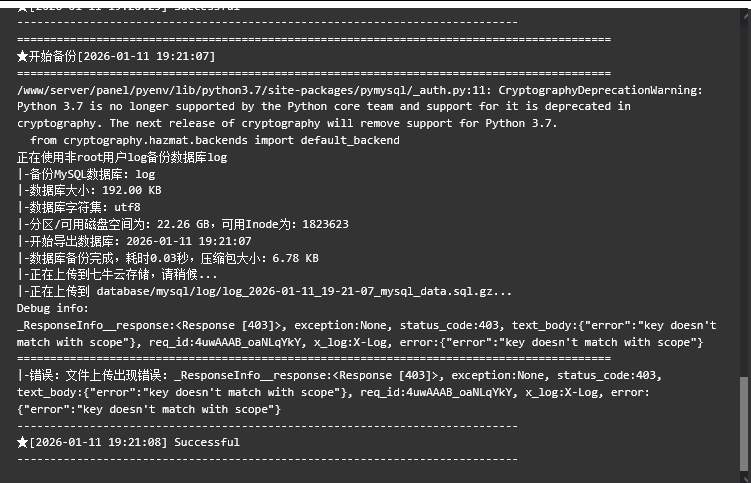Viewport: 751px width, 483px height.
Task: Click the 数据库字符集 utf8 line
Action: 82,207
